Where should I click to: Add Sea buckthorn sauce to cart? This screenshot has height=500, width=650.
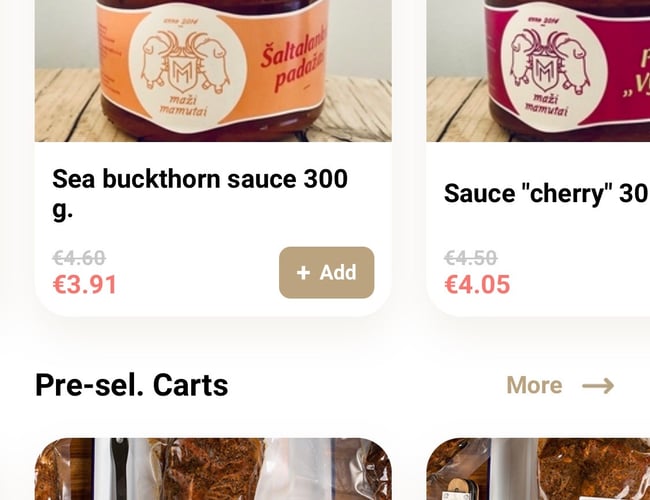[326, 273]
